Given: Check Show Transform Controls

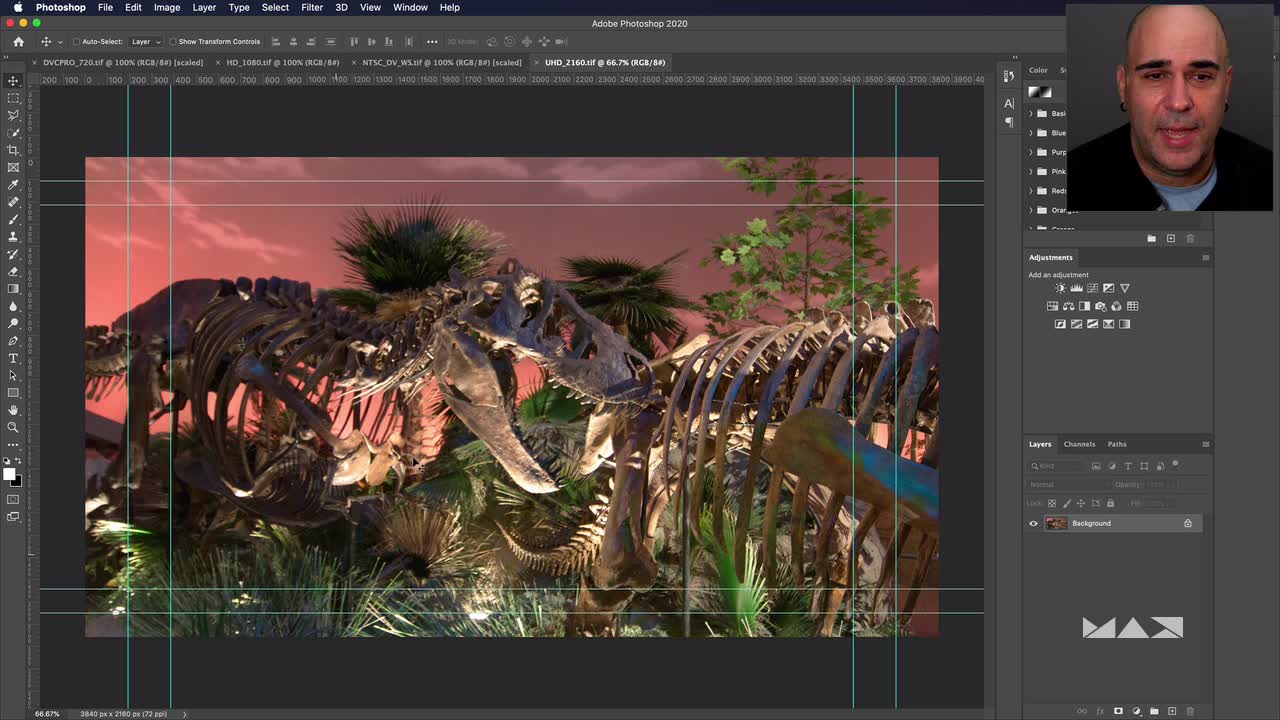Looking at the screenshot, I should point(172,42).
